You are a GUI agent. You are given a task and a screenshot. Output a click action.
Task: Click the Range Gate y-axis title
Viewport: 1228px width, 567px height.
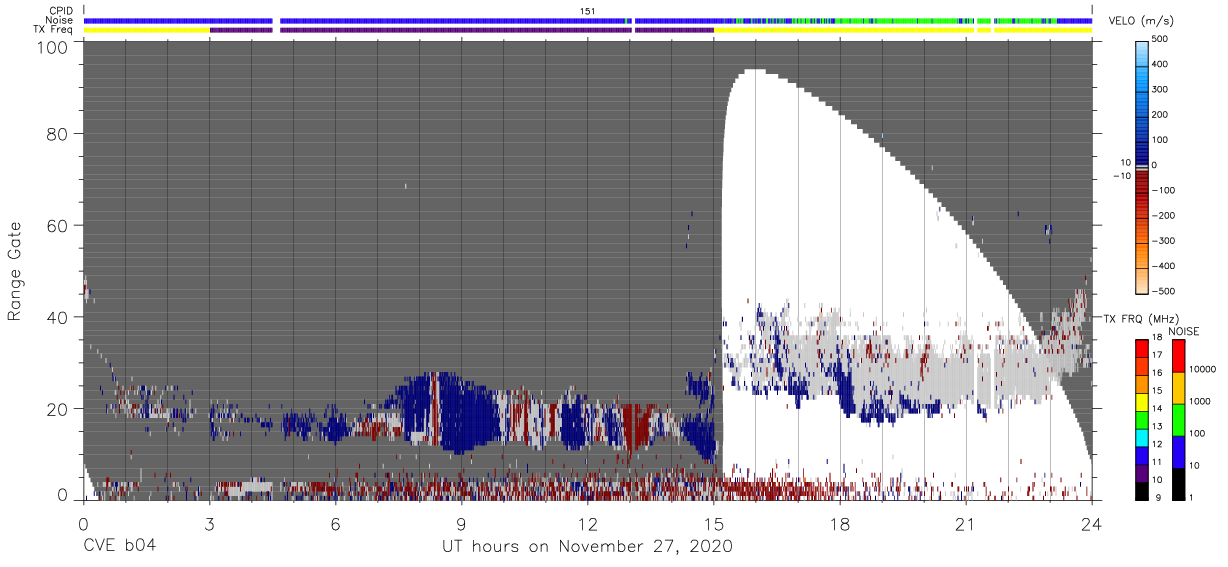pyautogui.click(x=15, y=272)
